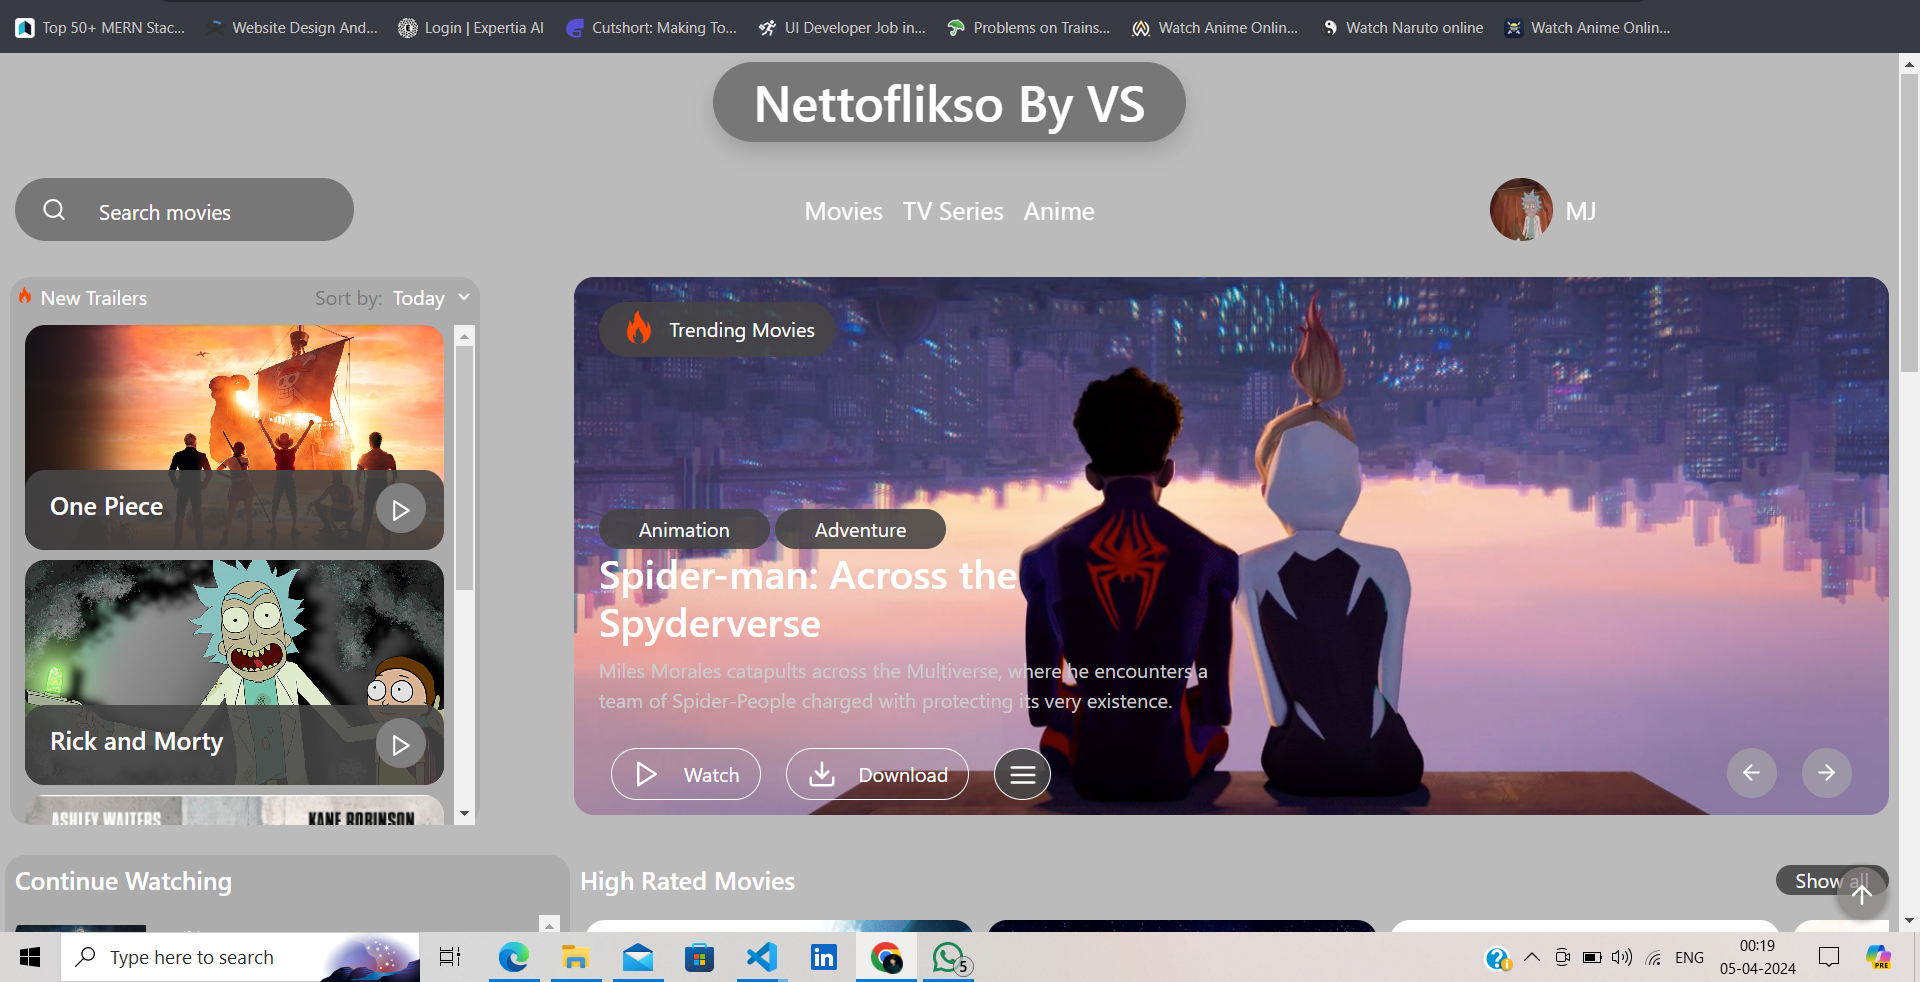Screen dimensions: 1920x982
Task: Open the Movies navigation link
Action: [843, 212]
